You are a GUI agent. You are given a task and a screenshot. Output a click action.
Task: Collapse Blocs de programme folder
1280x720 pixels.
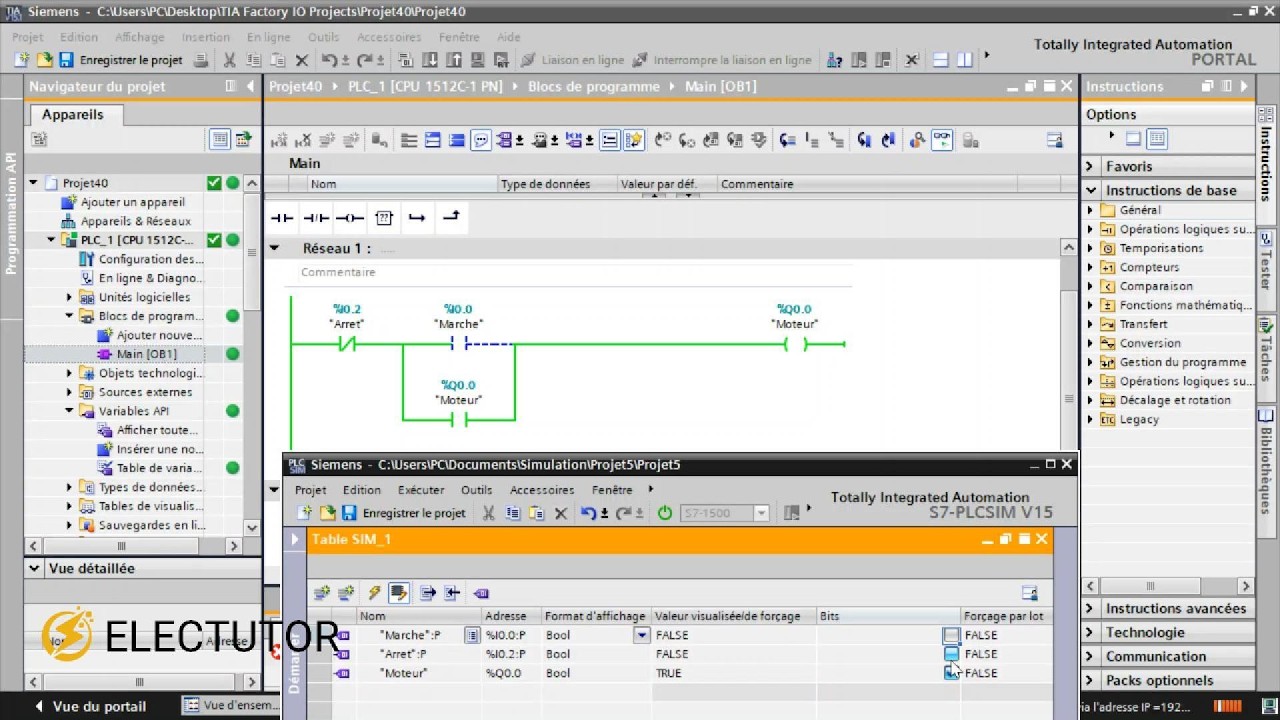click(69, 316)
